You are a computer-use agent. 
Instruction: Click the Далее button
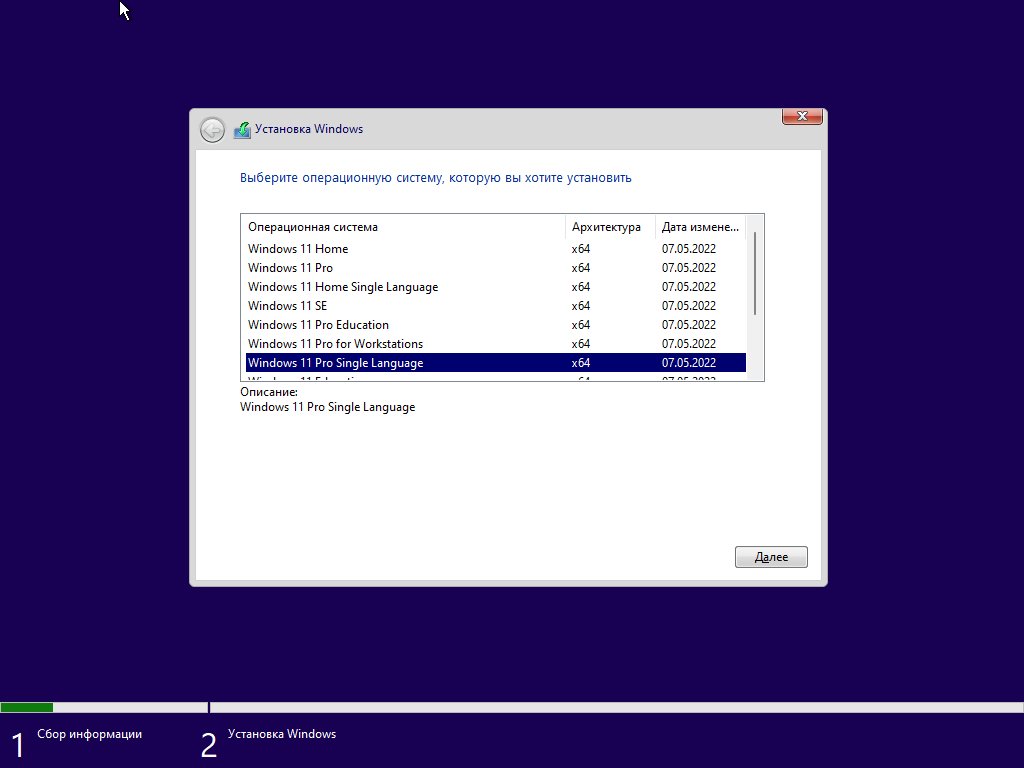(771, 557)
